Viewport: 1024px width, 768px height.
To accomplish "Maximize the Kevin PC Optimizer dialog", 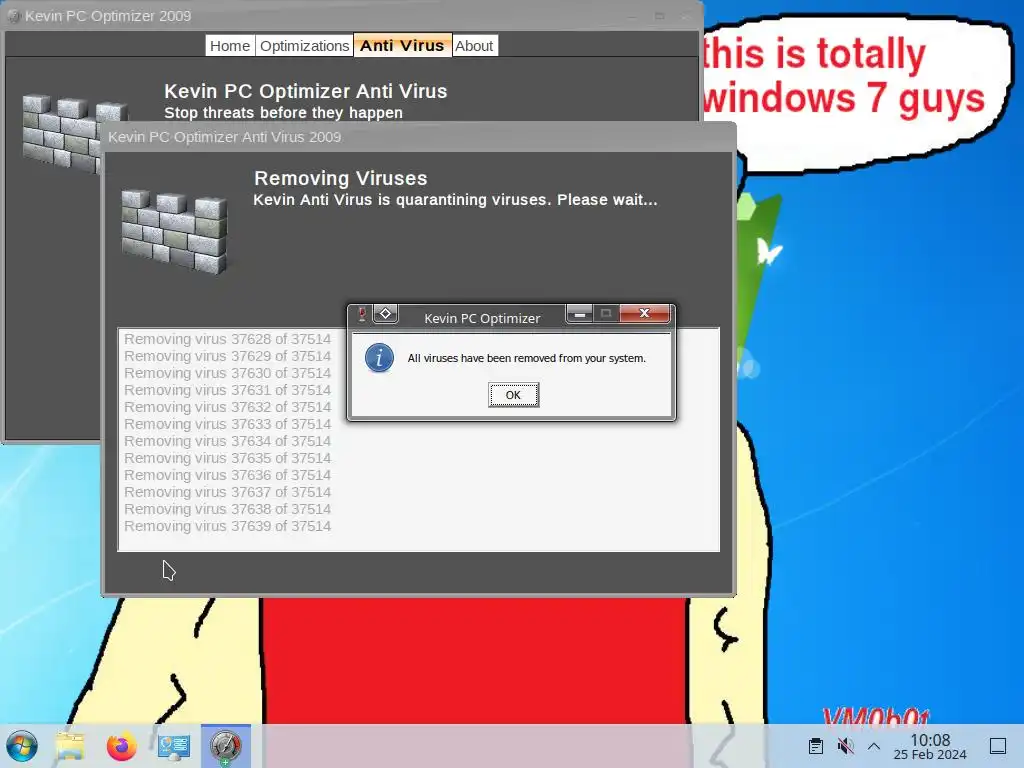I will click(606, 313).
